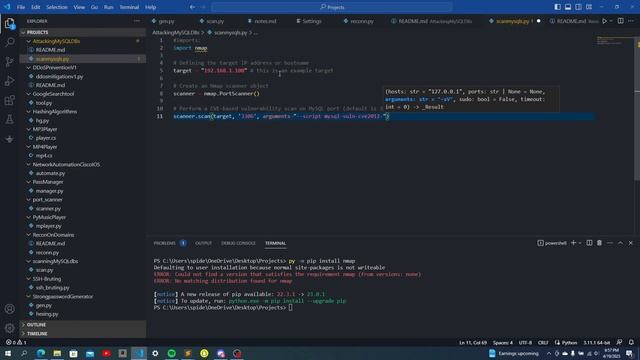Run the Python file with play button
Image resolution: width=640 pixels, height=360 pixels.
click(604, 21)
